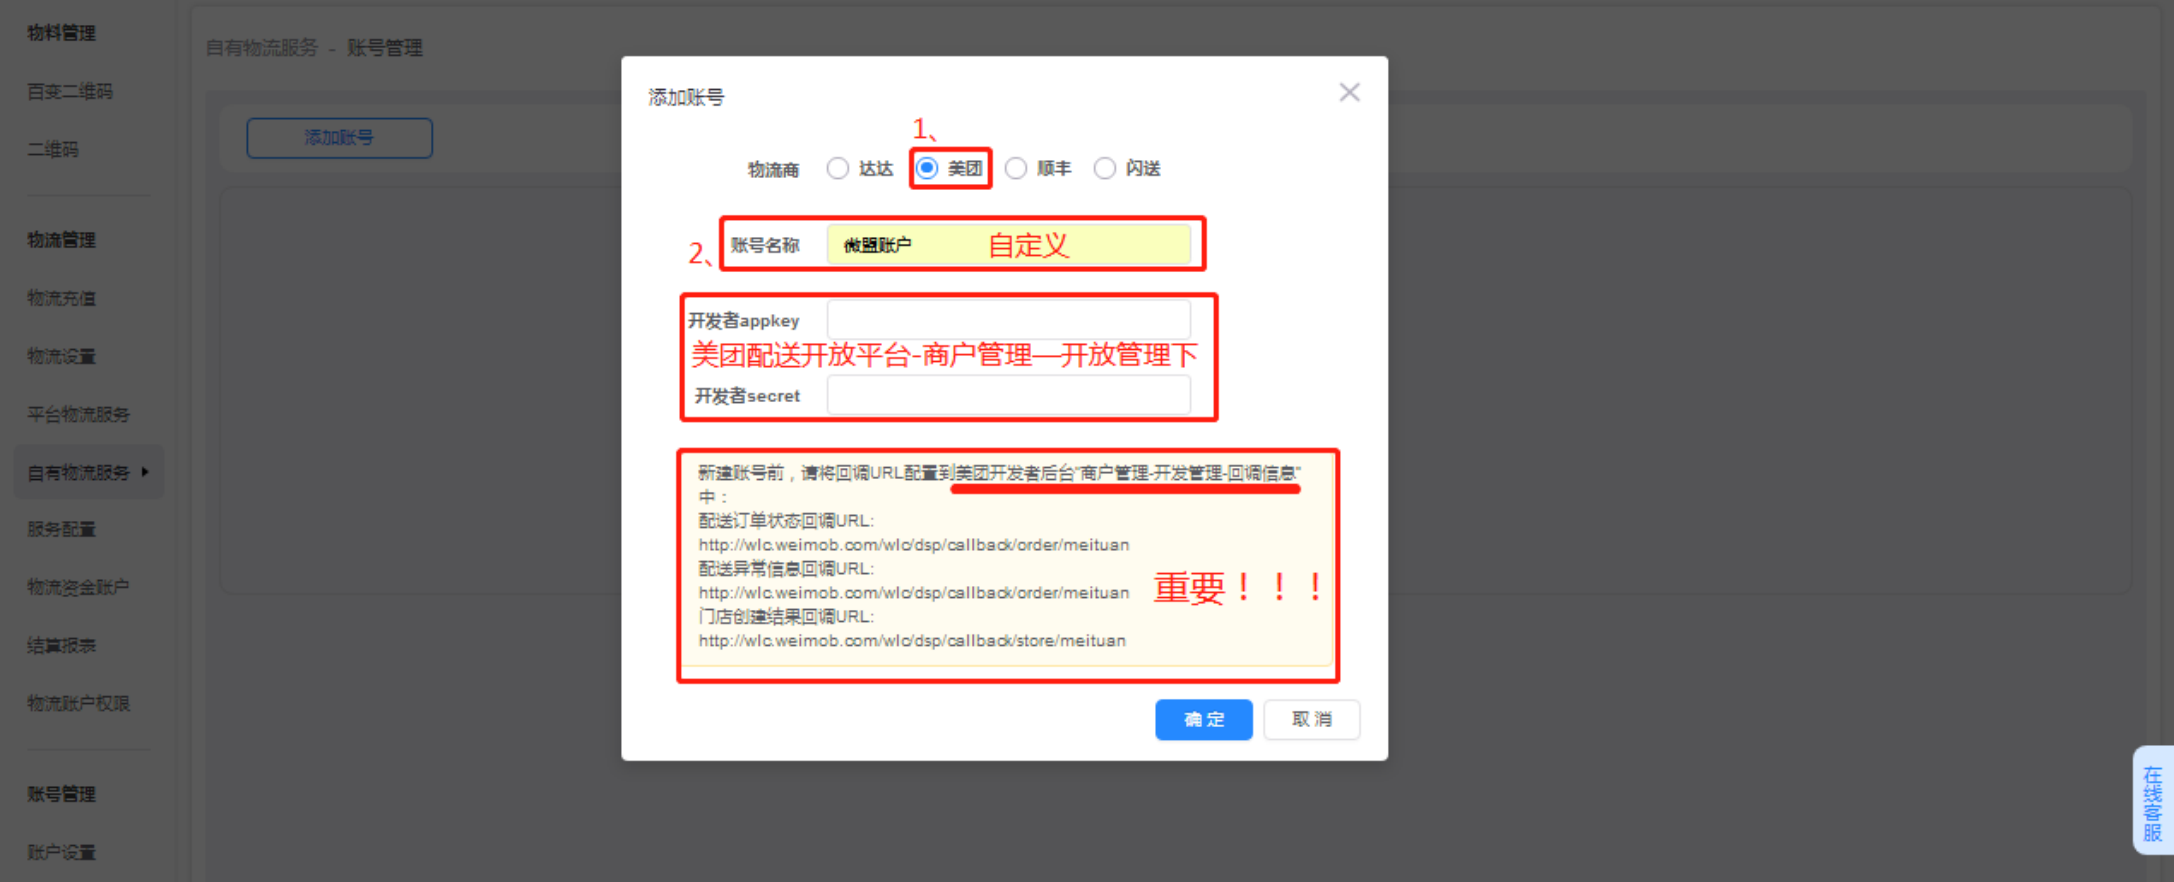
Task: Focus the 开发者secret input field
Action: point(1008,395)
